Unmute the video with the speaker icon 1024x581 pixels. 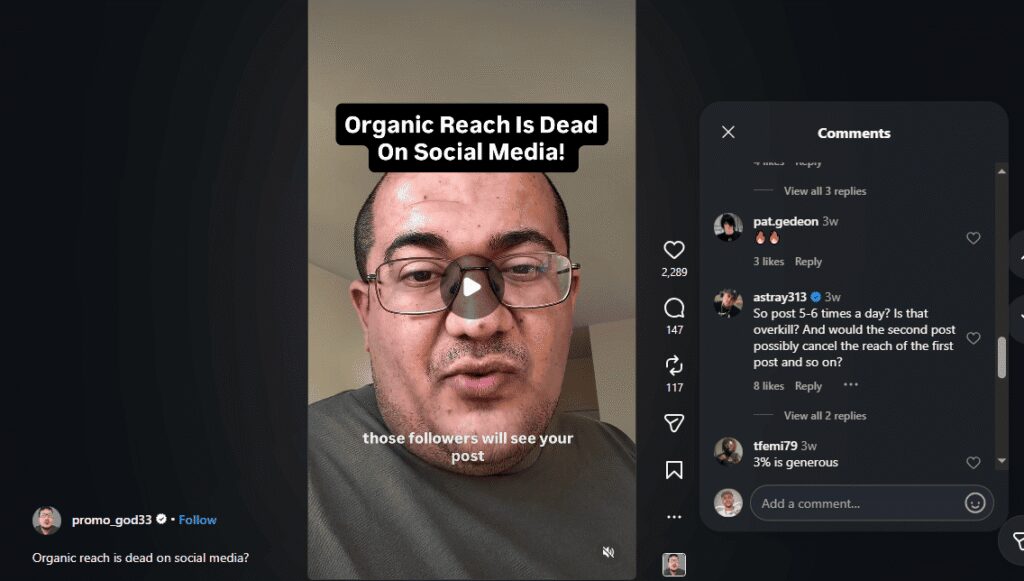pos(608,552)
